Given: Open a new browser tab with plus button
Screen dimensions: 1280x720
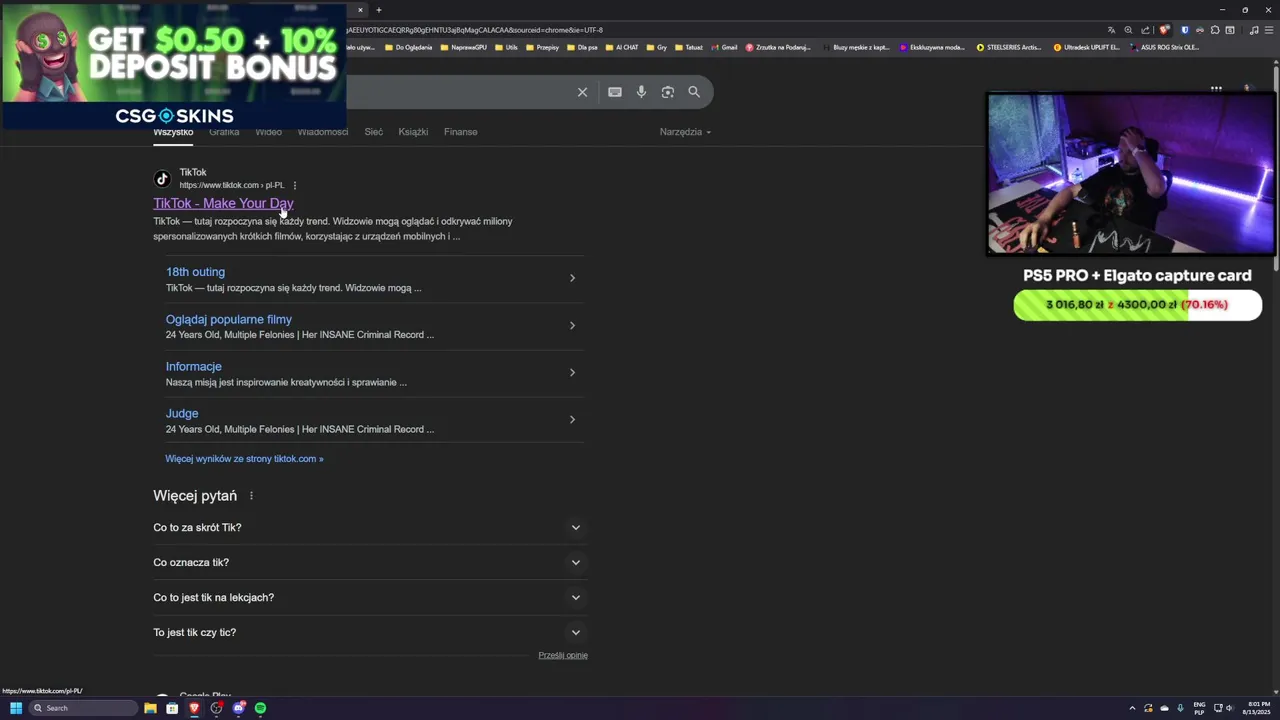Looking at the screenshot, I should tap(379, 10).
